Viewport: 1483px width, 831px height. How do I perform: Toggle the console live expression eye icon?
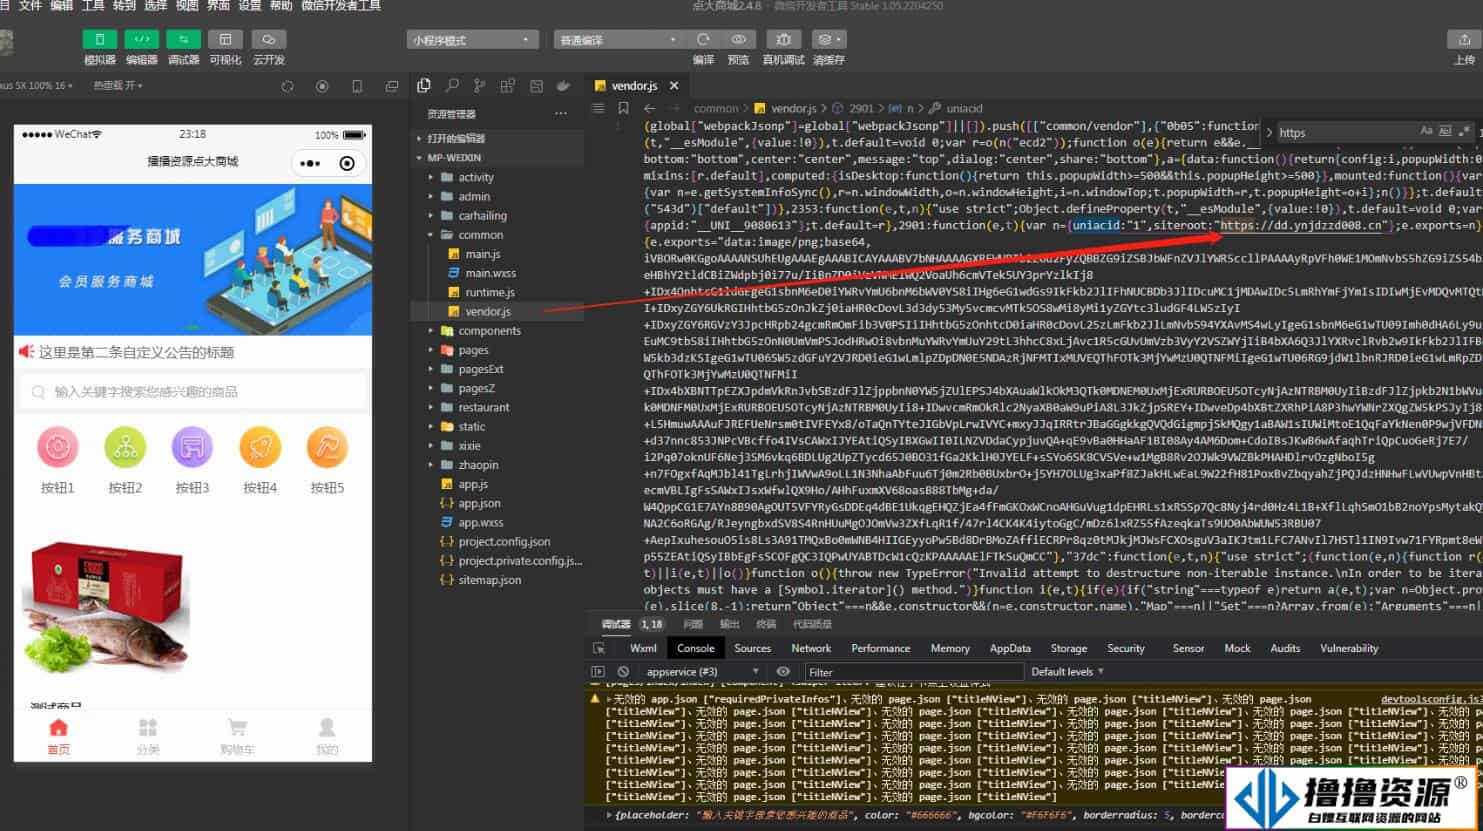(783, 672)
